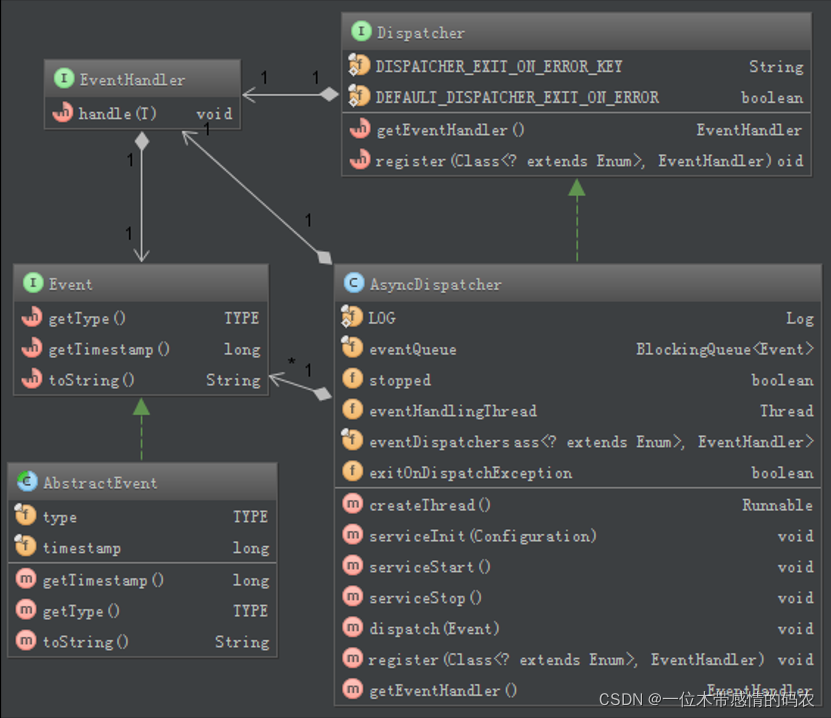Click the AbstractEvent class icon
The height and width of the screenshot is (718, 831).
click(27, 482)
